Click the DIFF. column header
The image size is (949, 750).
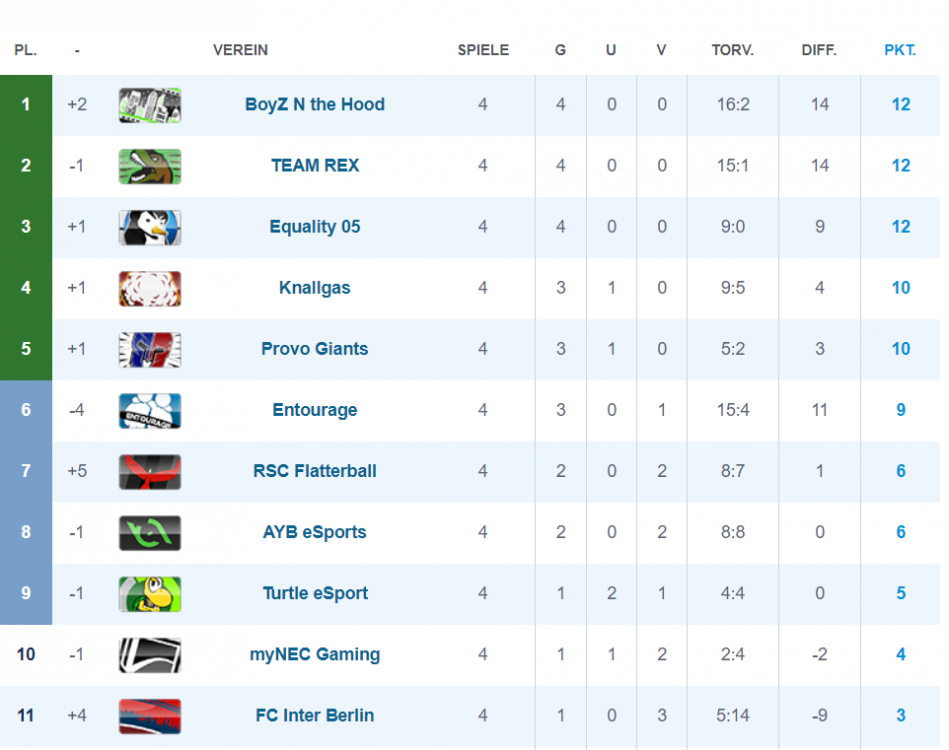(819, 50)
